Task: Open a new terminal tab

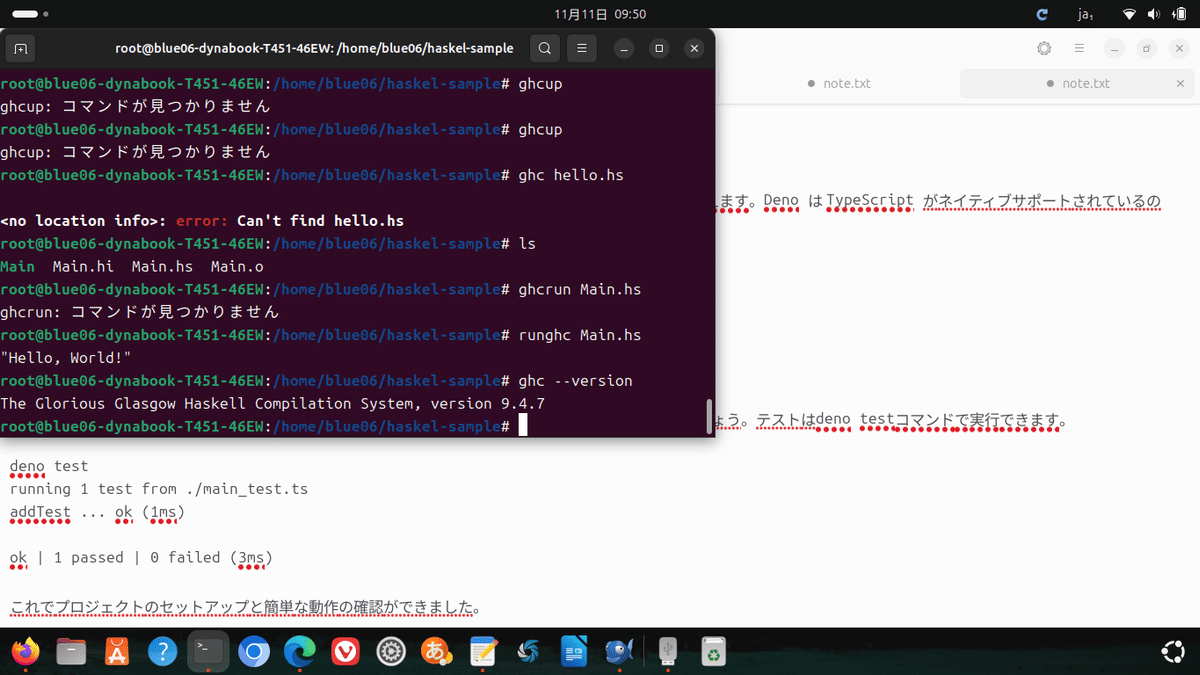Action: (x=20, y=48)
